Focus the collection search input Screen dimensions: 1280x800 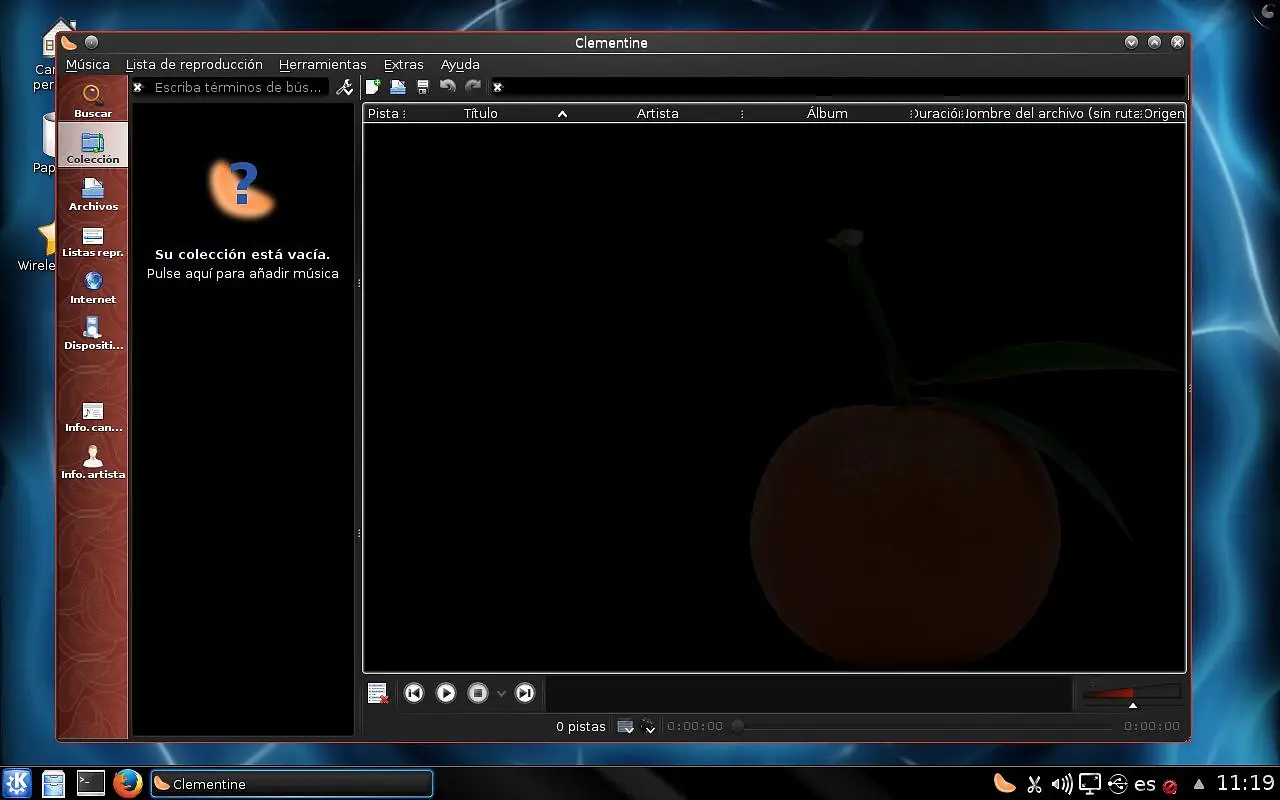point(240,87)
